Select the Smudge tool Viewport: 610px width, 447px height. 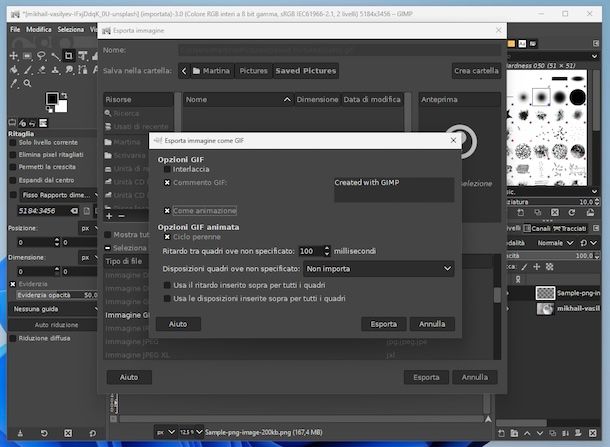(x=69, y=70)
